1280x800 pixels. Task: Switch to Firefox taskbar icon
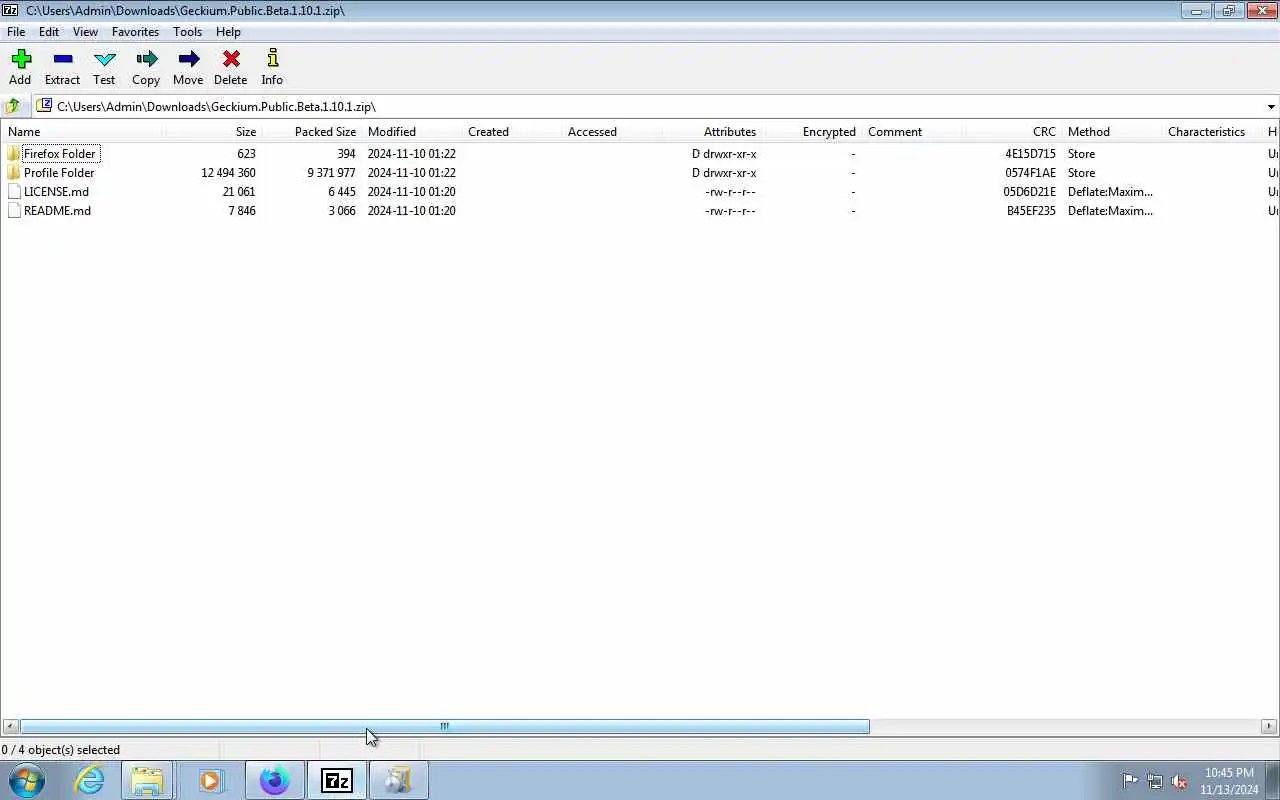(274, 780)
